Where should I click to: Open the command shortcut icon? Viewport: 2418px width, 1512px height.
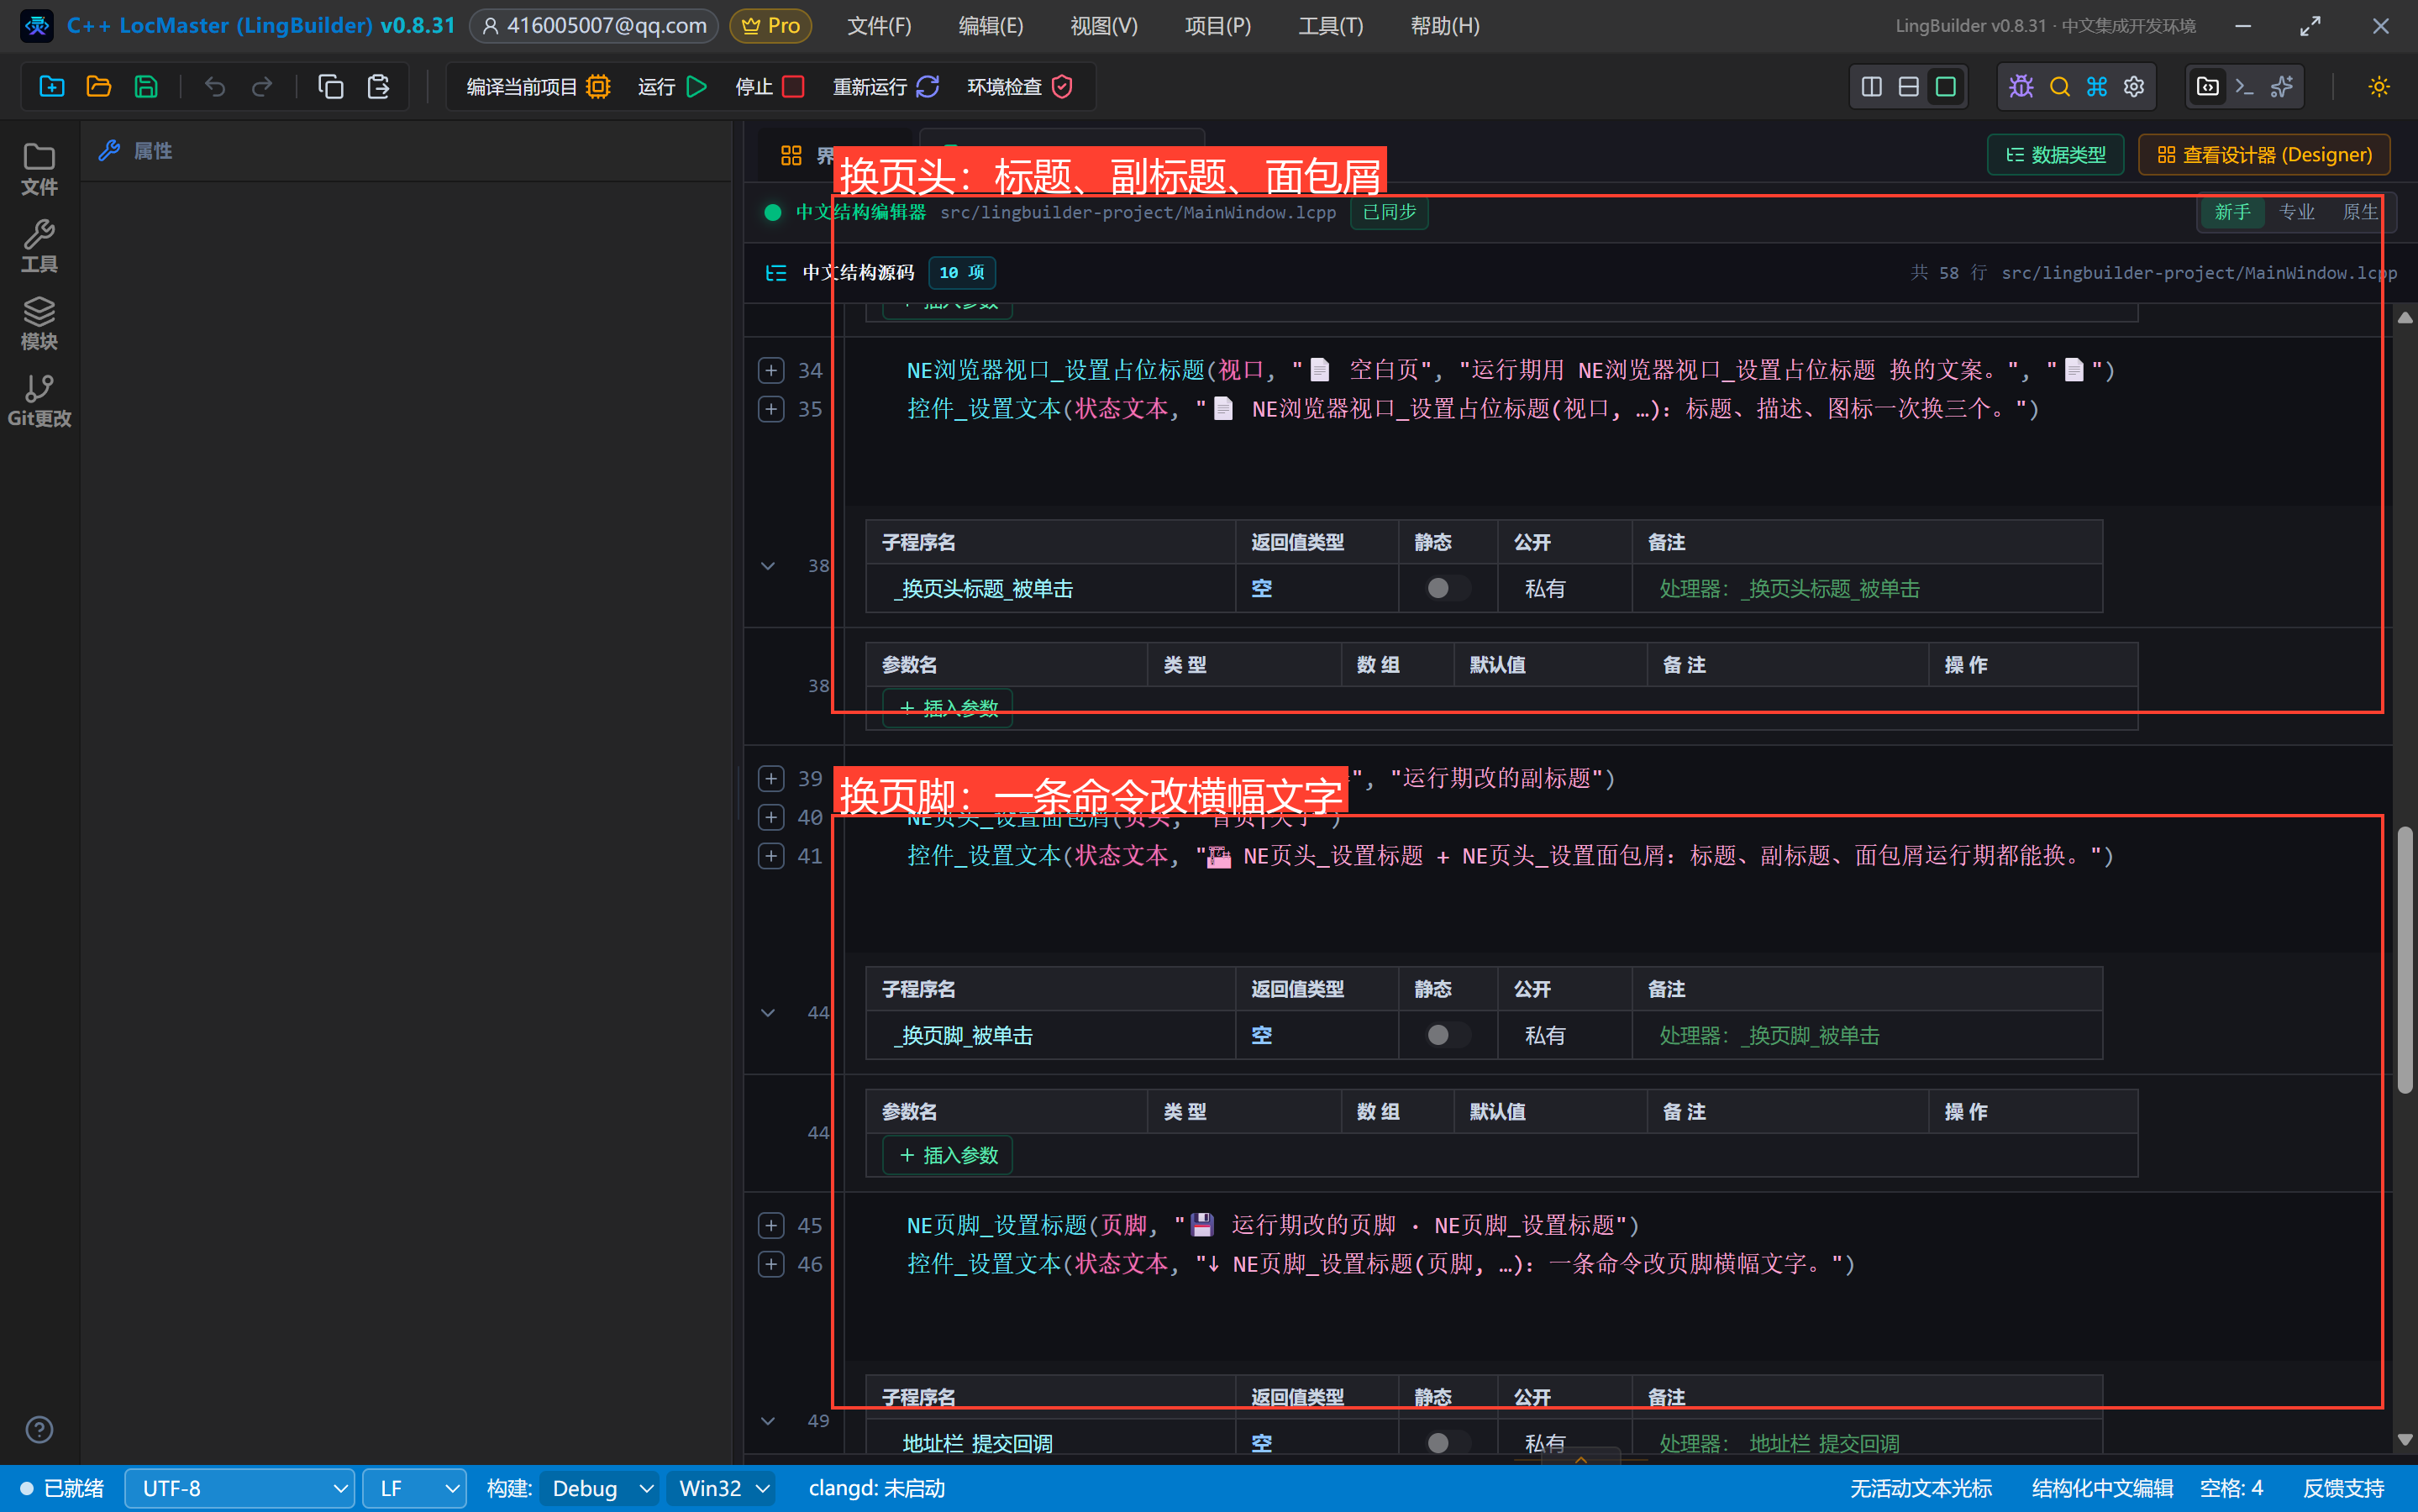click(2096, 87)
